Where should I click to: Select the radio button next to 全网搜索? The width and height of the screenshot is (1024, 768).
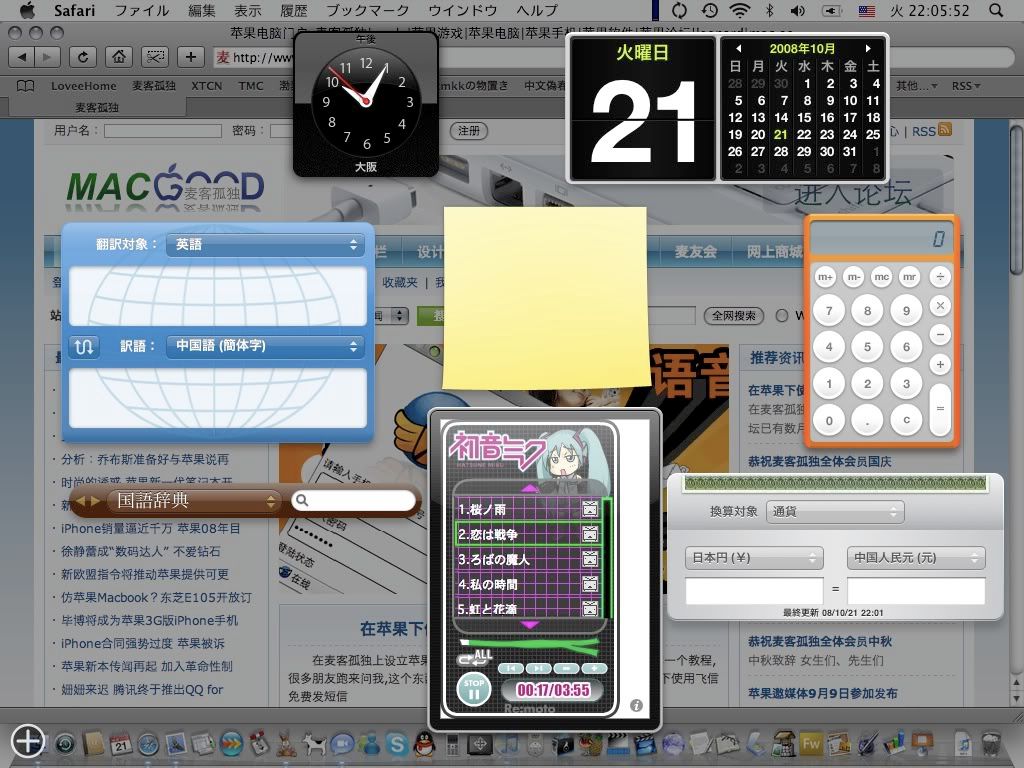point(782,316)
